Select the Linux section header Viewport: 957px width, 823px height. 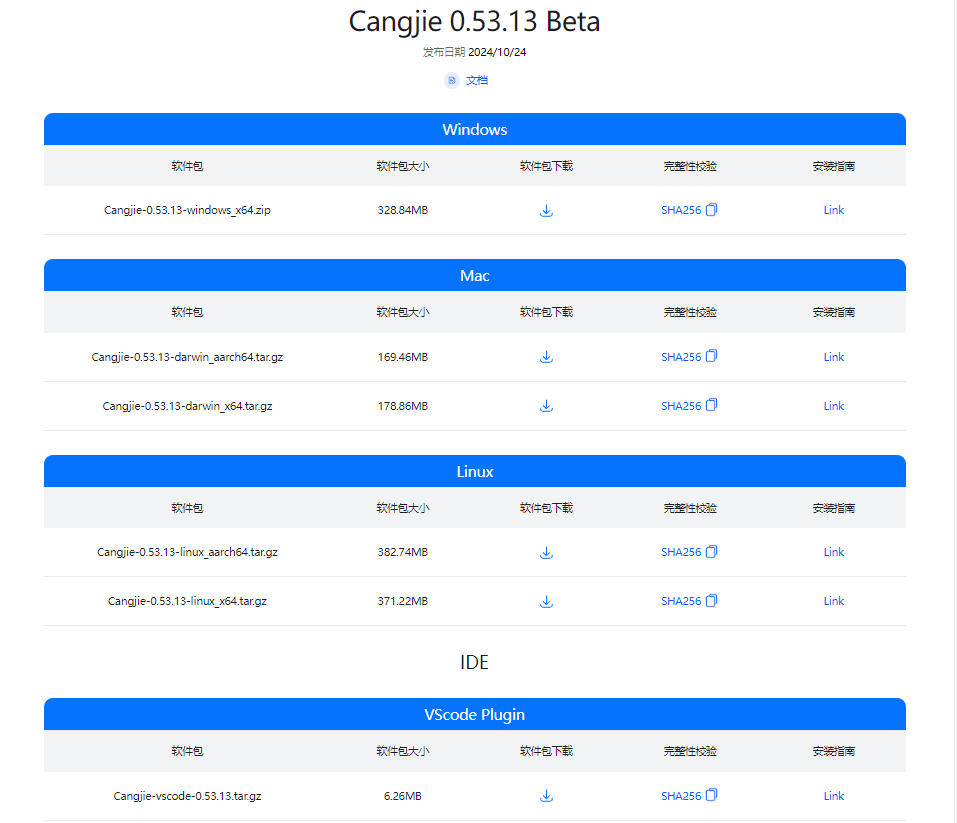tap(475, 471)
